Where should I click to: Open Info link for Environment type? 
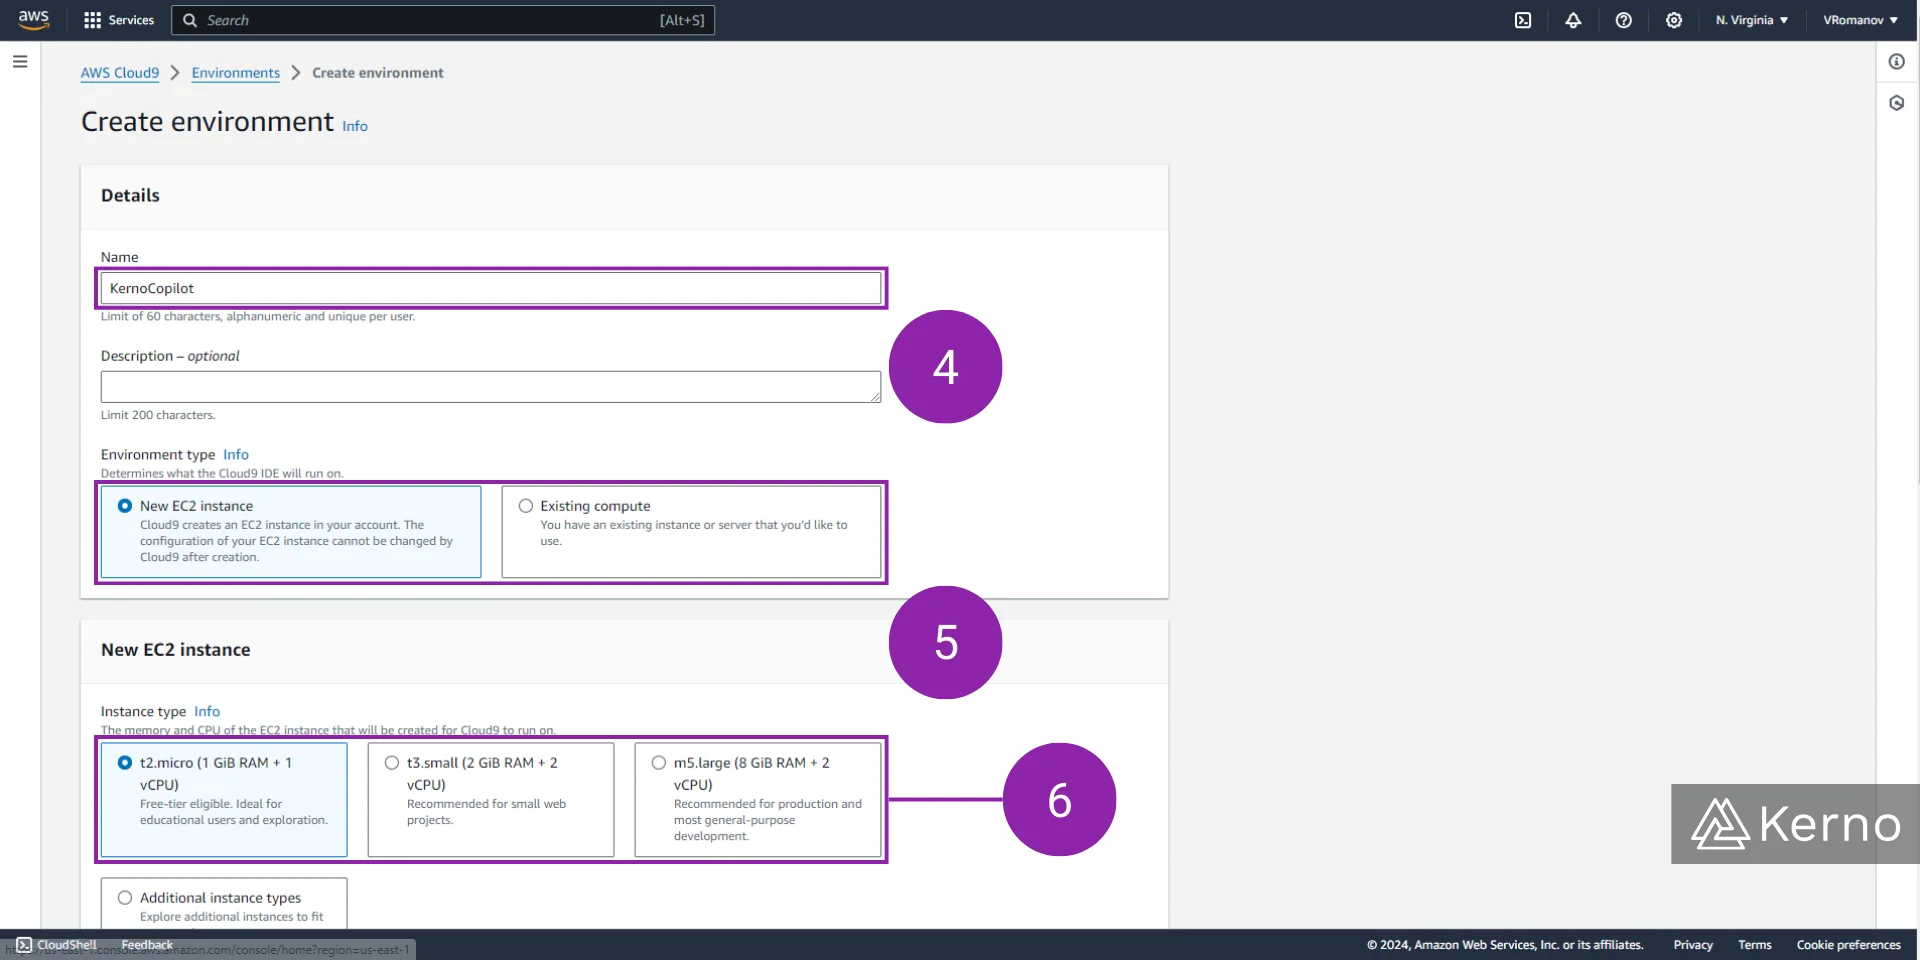tap(236, 455)
